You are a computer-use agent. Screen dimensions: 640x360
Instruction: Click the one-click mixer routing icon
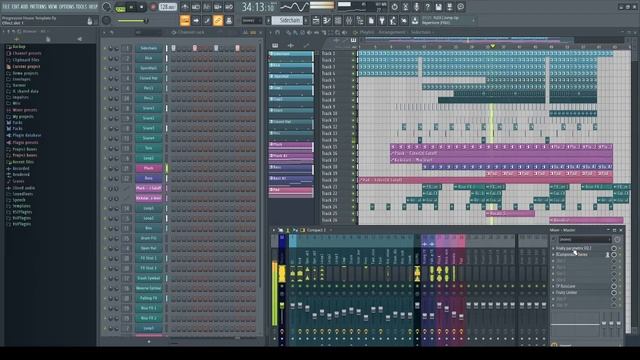pos(229,20)
